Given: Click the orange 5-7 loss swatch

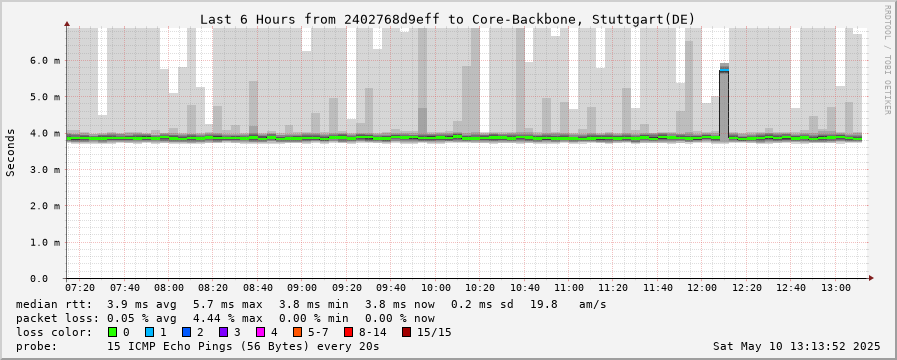Looking at the screenshot, I should coord(297,332).
